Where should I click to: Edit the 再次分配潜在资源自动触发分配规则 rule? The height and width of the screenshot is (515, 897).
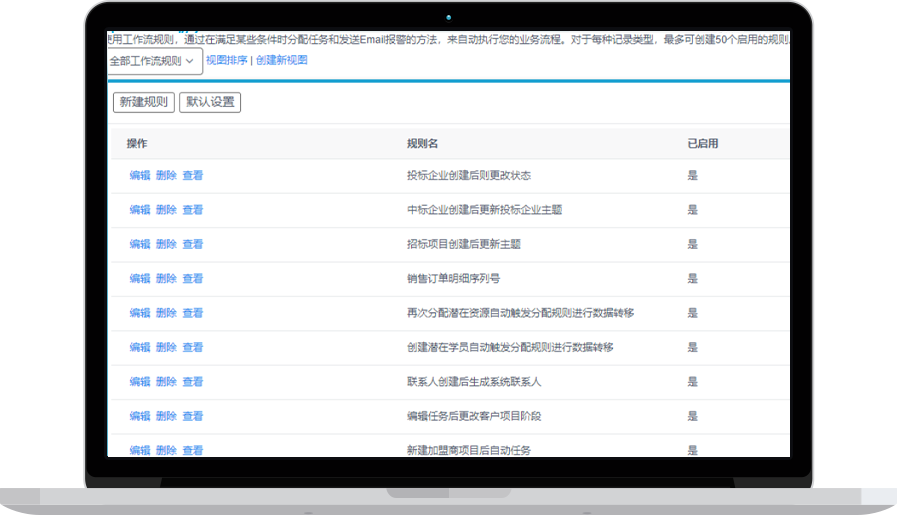tap(140, 313)
